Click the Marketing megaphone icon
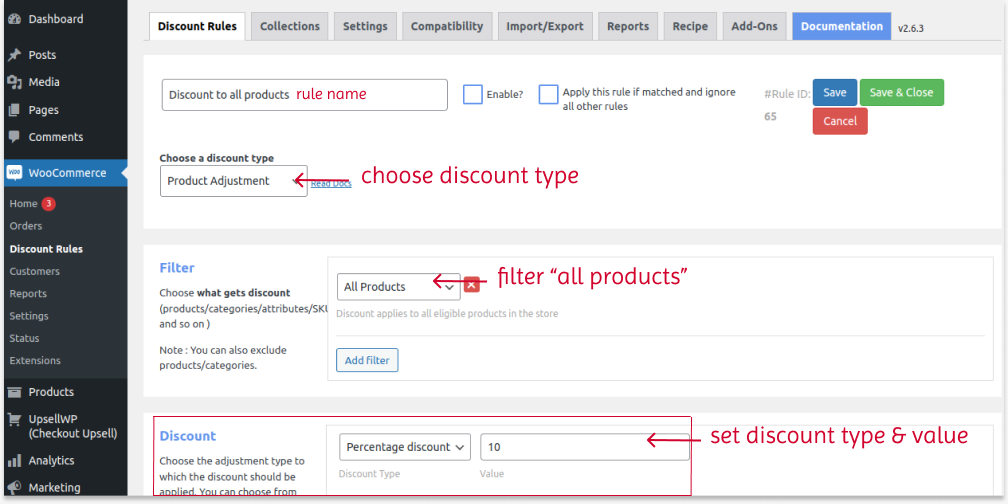The height and width of the screenshot is (504, 1008). (14, 488)
